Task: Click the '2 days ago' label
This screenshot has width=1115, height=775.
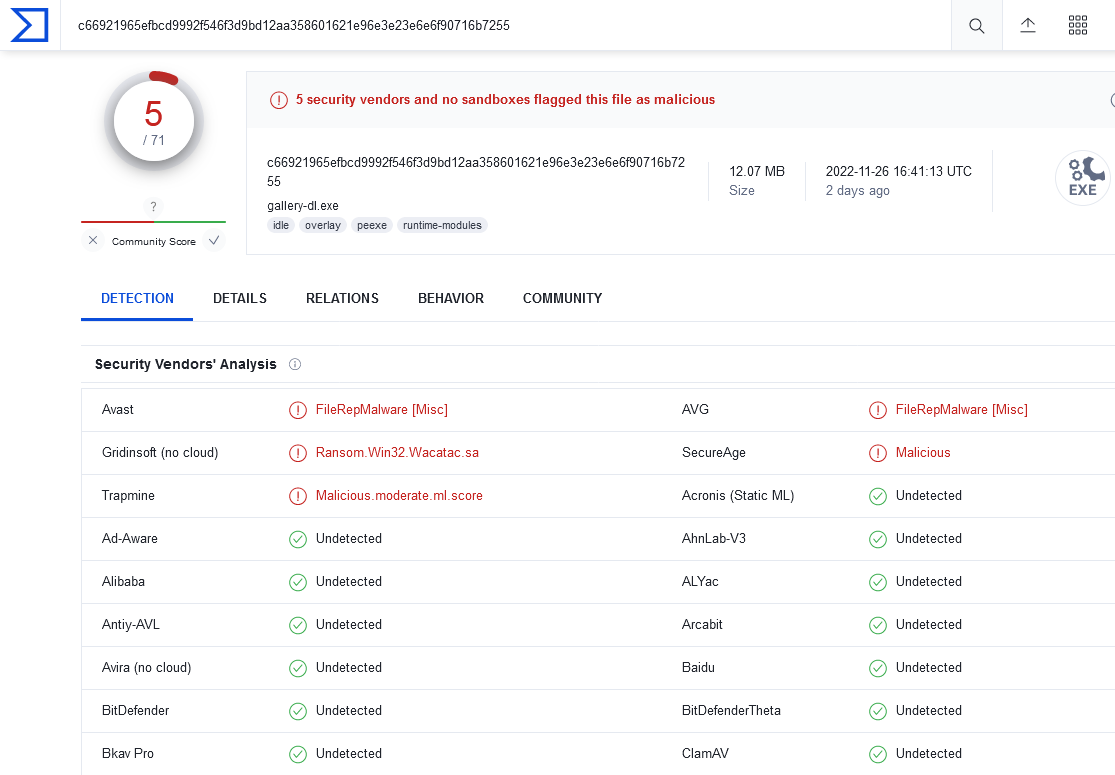Action: [x=857, y=191]
